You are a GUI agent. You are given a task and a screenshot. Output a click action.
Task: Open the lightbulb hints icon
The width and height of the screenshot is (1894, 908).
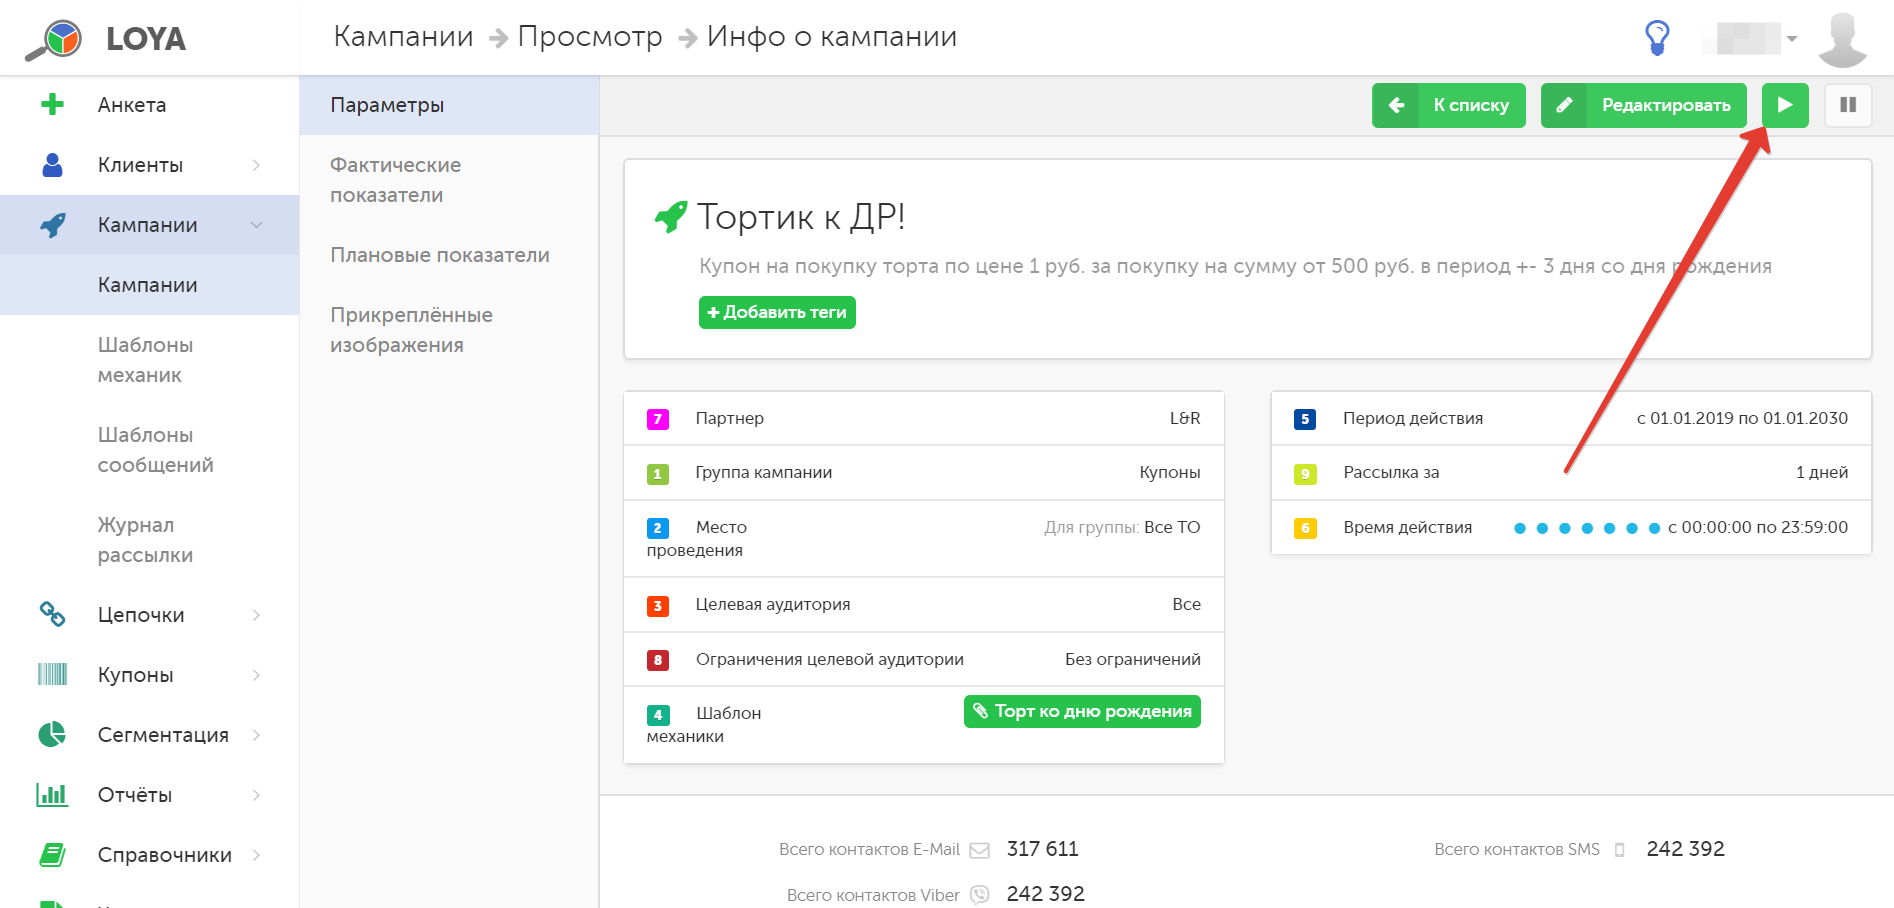(1657, 38)
